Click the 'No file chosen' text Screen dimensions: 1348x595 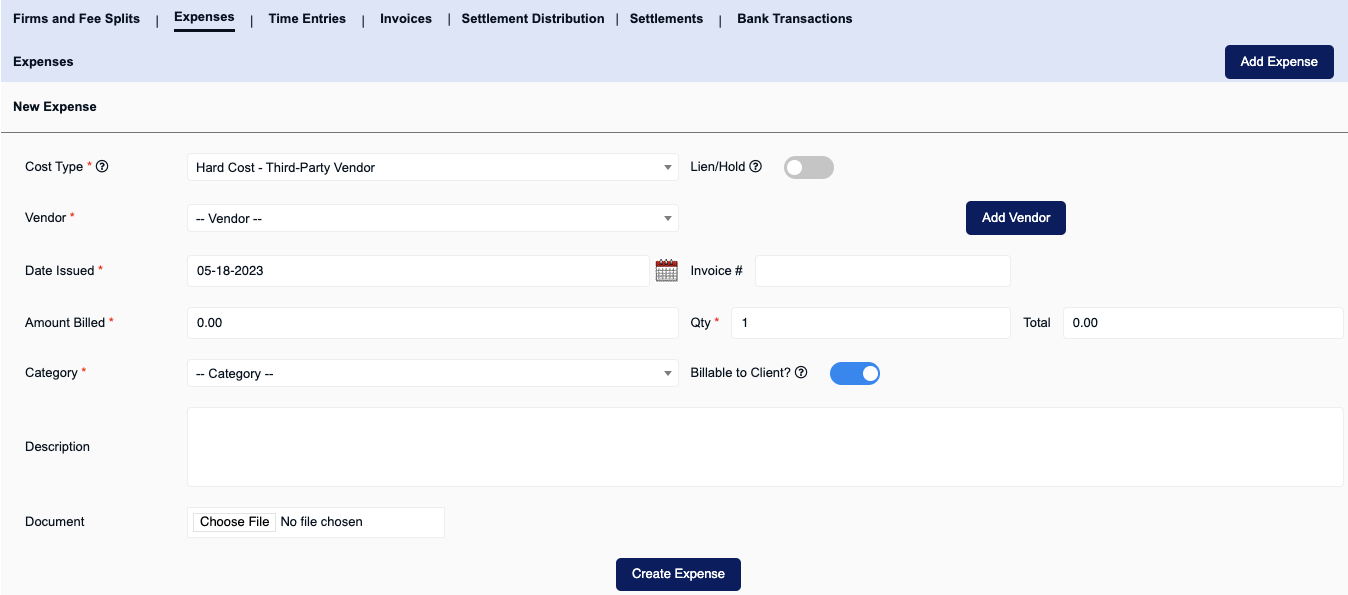tap(322, 522)
